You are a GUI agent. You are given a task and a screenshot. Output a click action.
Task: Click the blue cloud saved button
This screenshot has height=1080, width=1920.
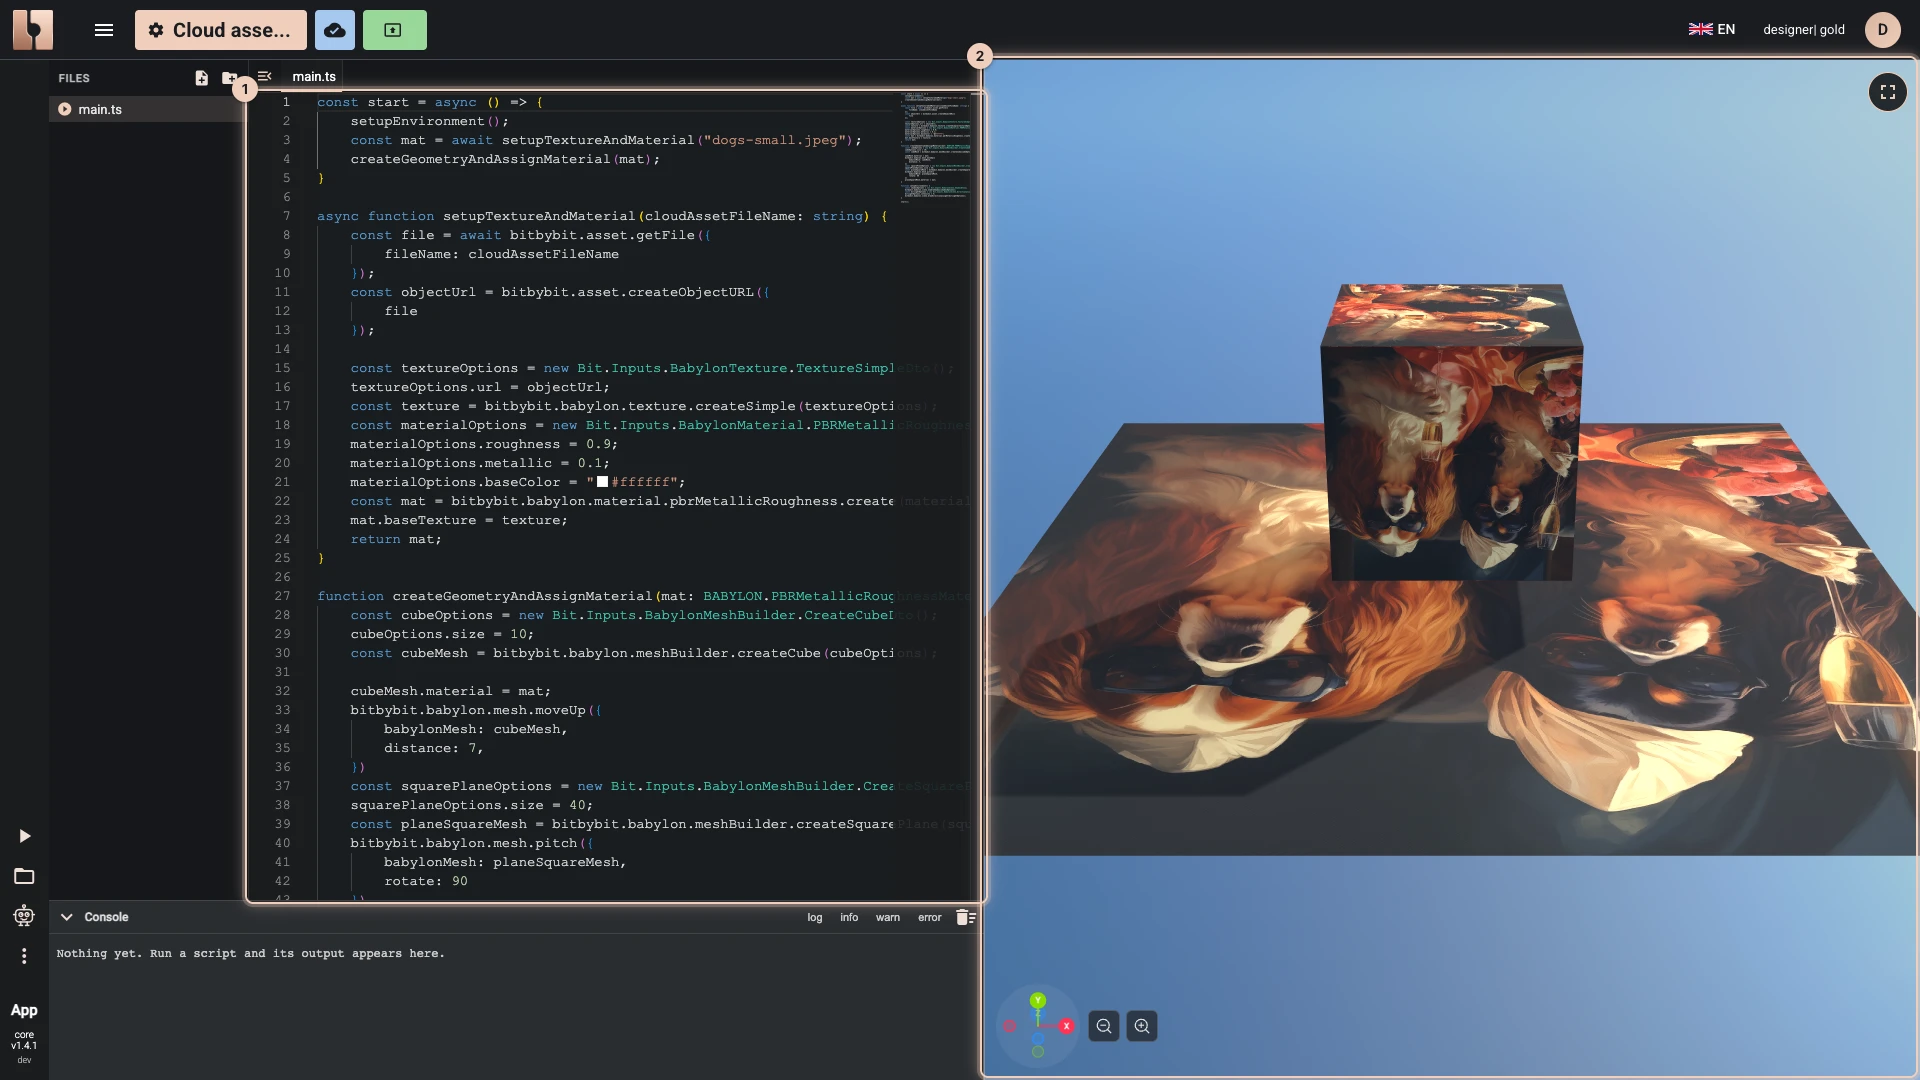point(335,30)
